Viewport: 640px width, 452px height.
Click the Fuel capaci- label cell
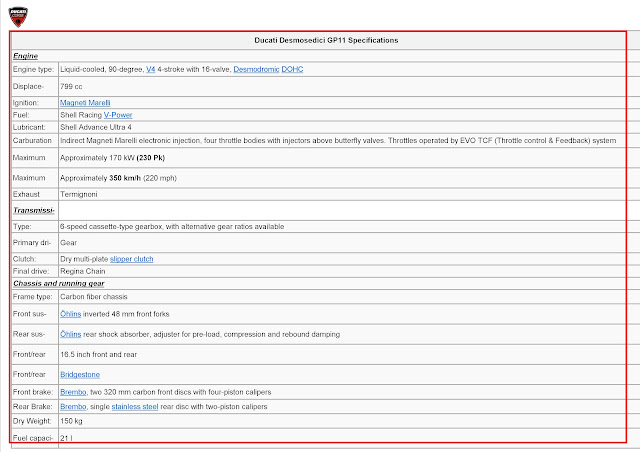pyautogui.click(x=35, y=438)
